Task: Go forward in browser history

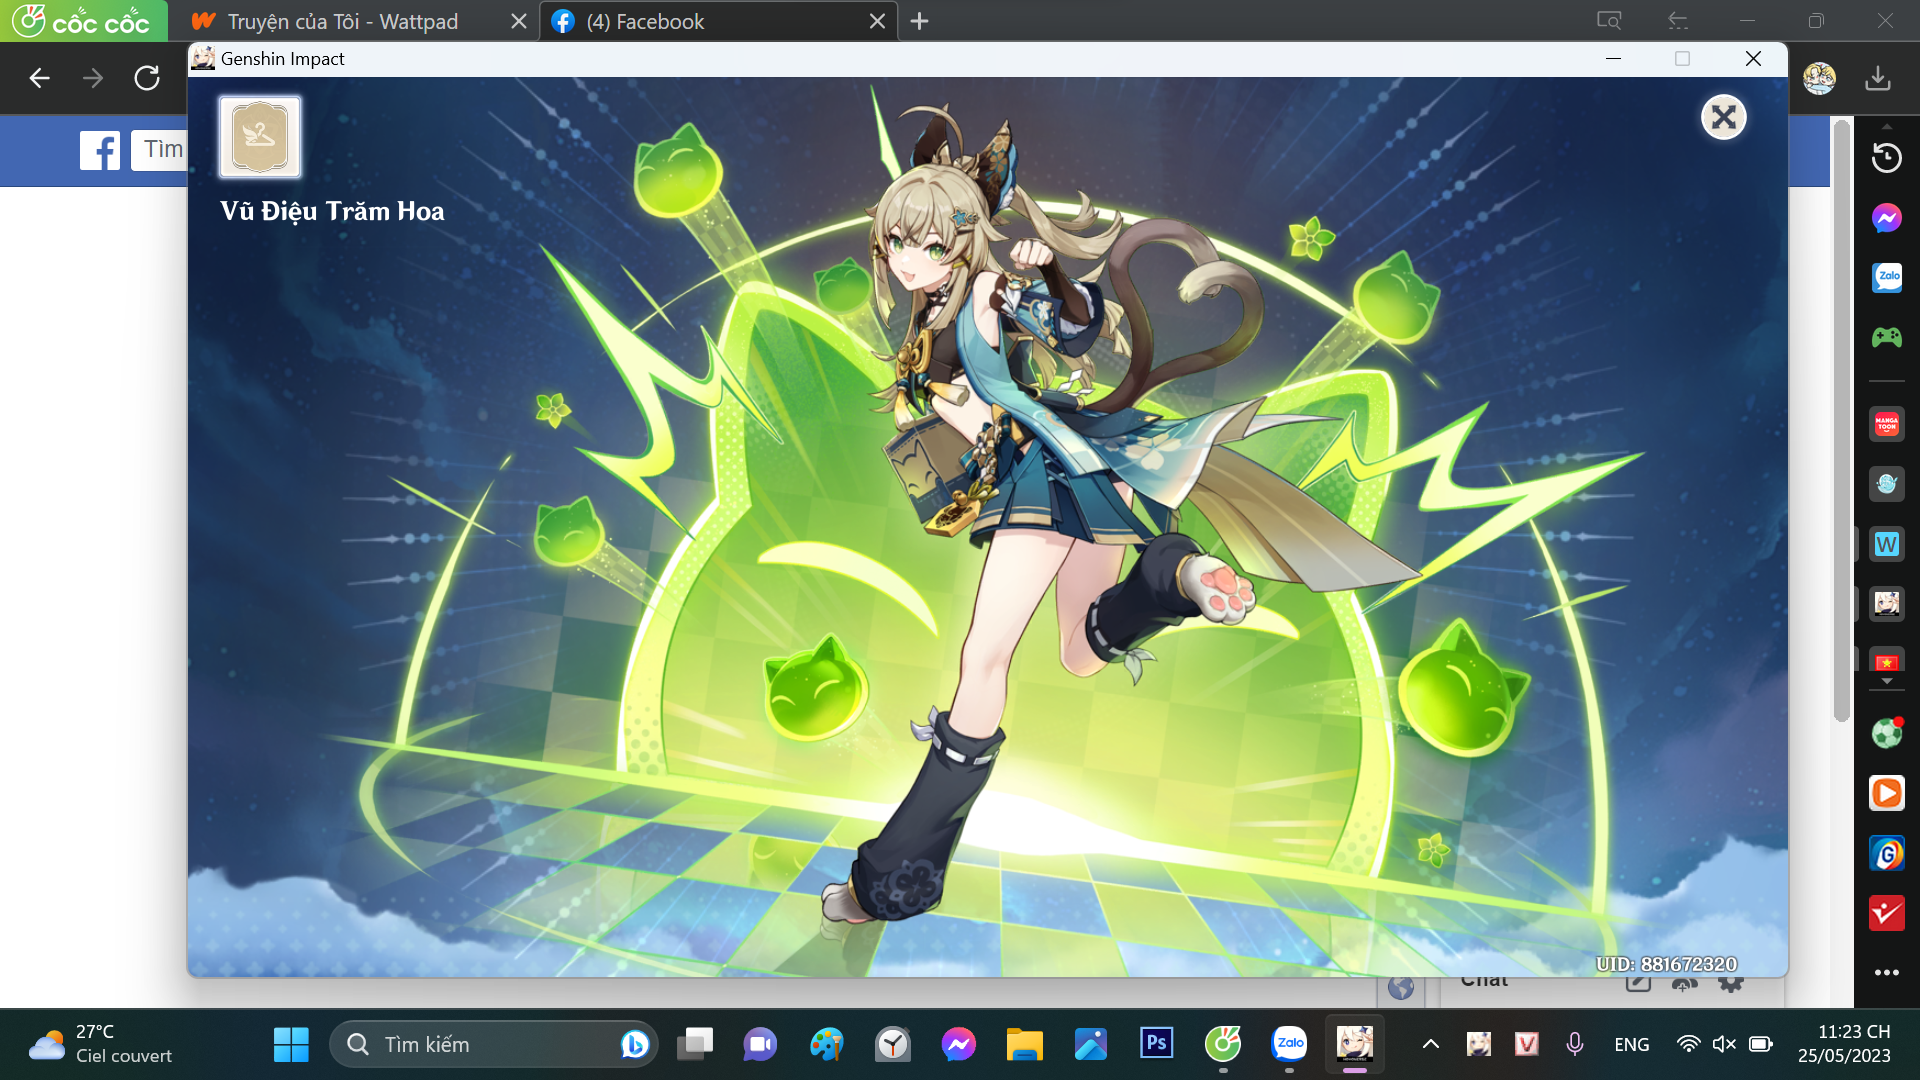Action: click(x=93, y=78)
